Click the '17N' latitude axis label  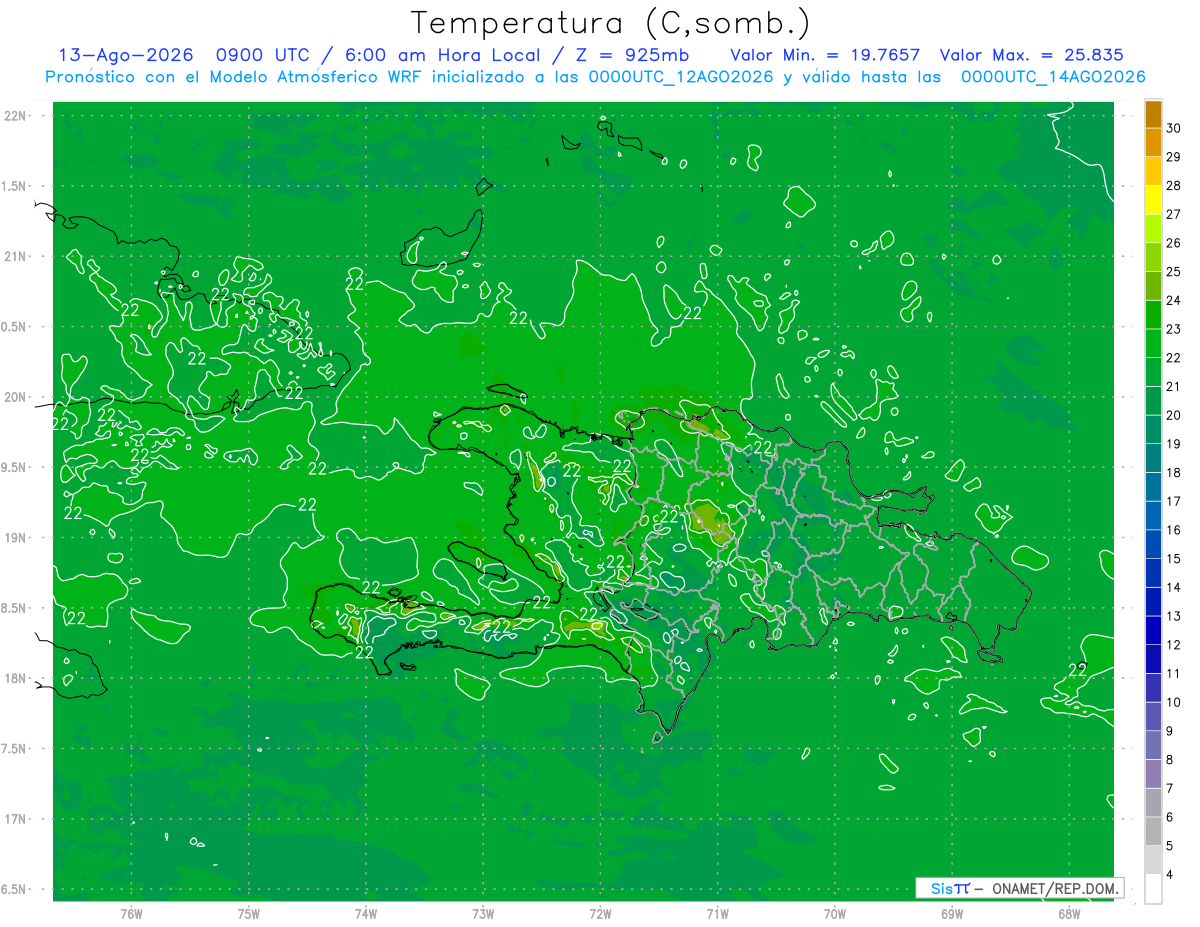tap(17, 819)
